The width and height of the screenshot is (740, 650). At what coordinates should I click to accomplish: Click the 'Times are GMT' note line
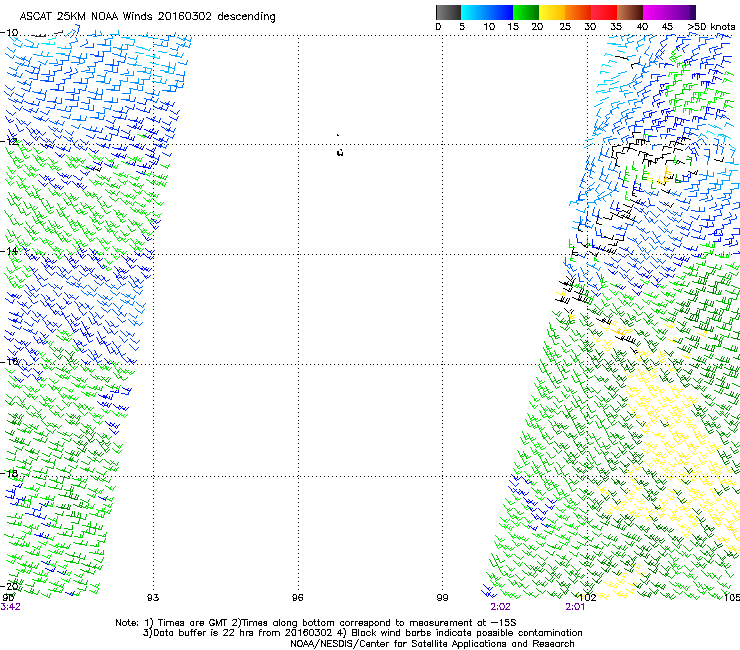(x=316, y=623)
